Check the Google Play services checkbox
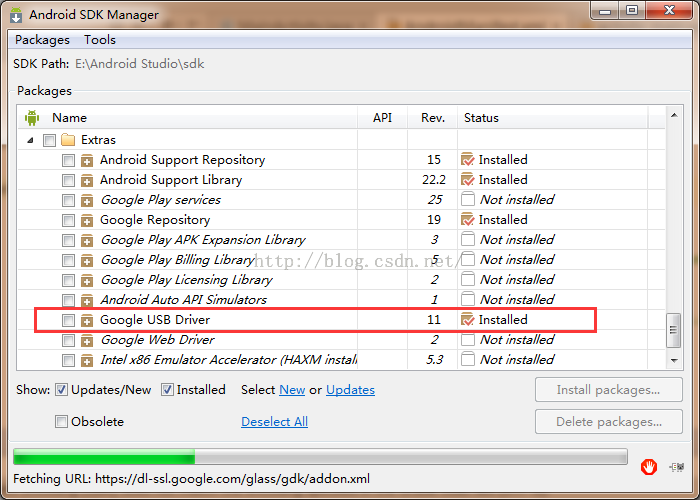700x500 pixels. [68, 200]
